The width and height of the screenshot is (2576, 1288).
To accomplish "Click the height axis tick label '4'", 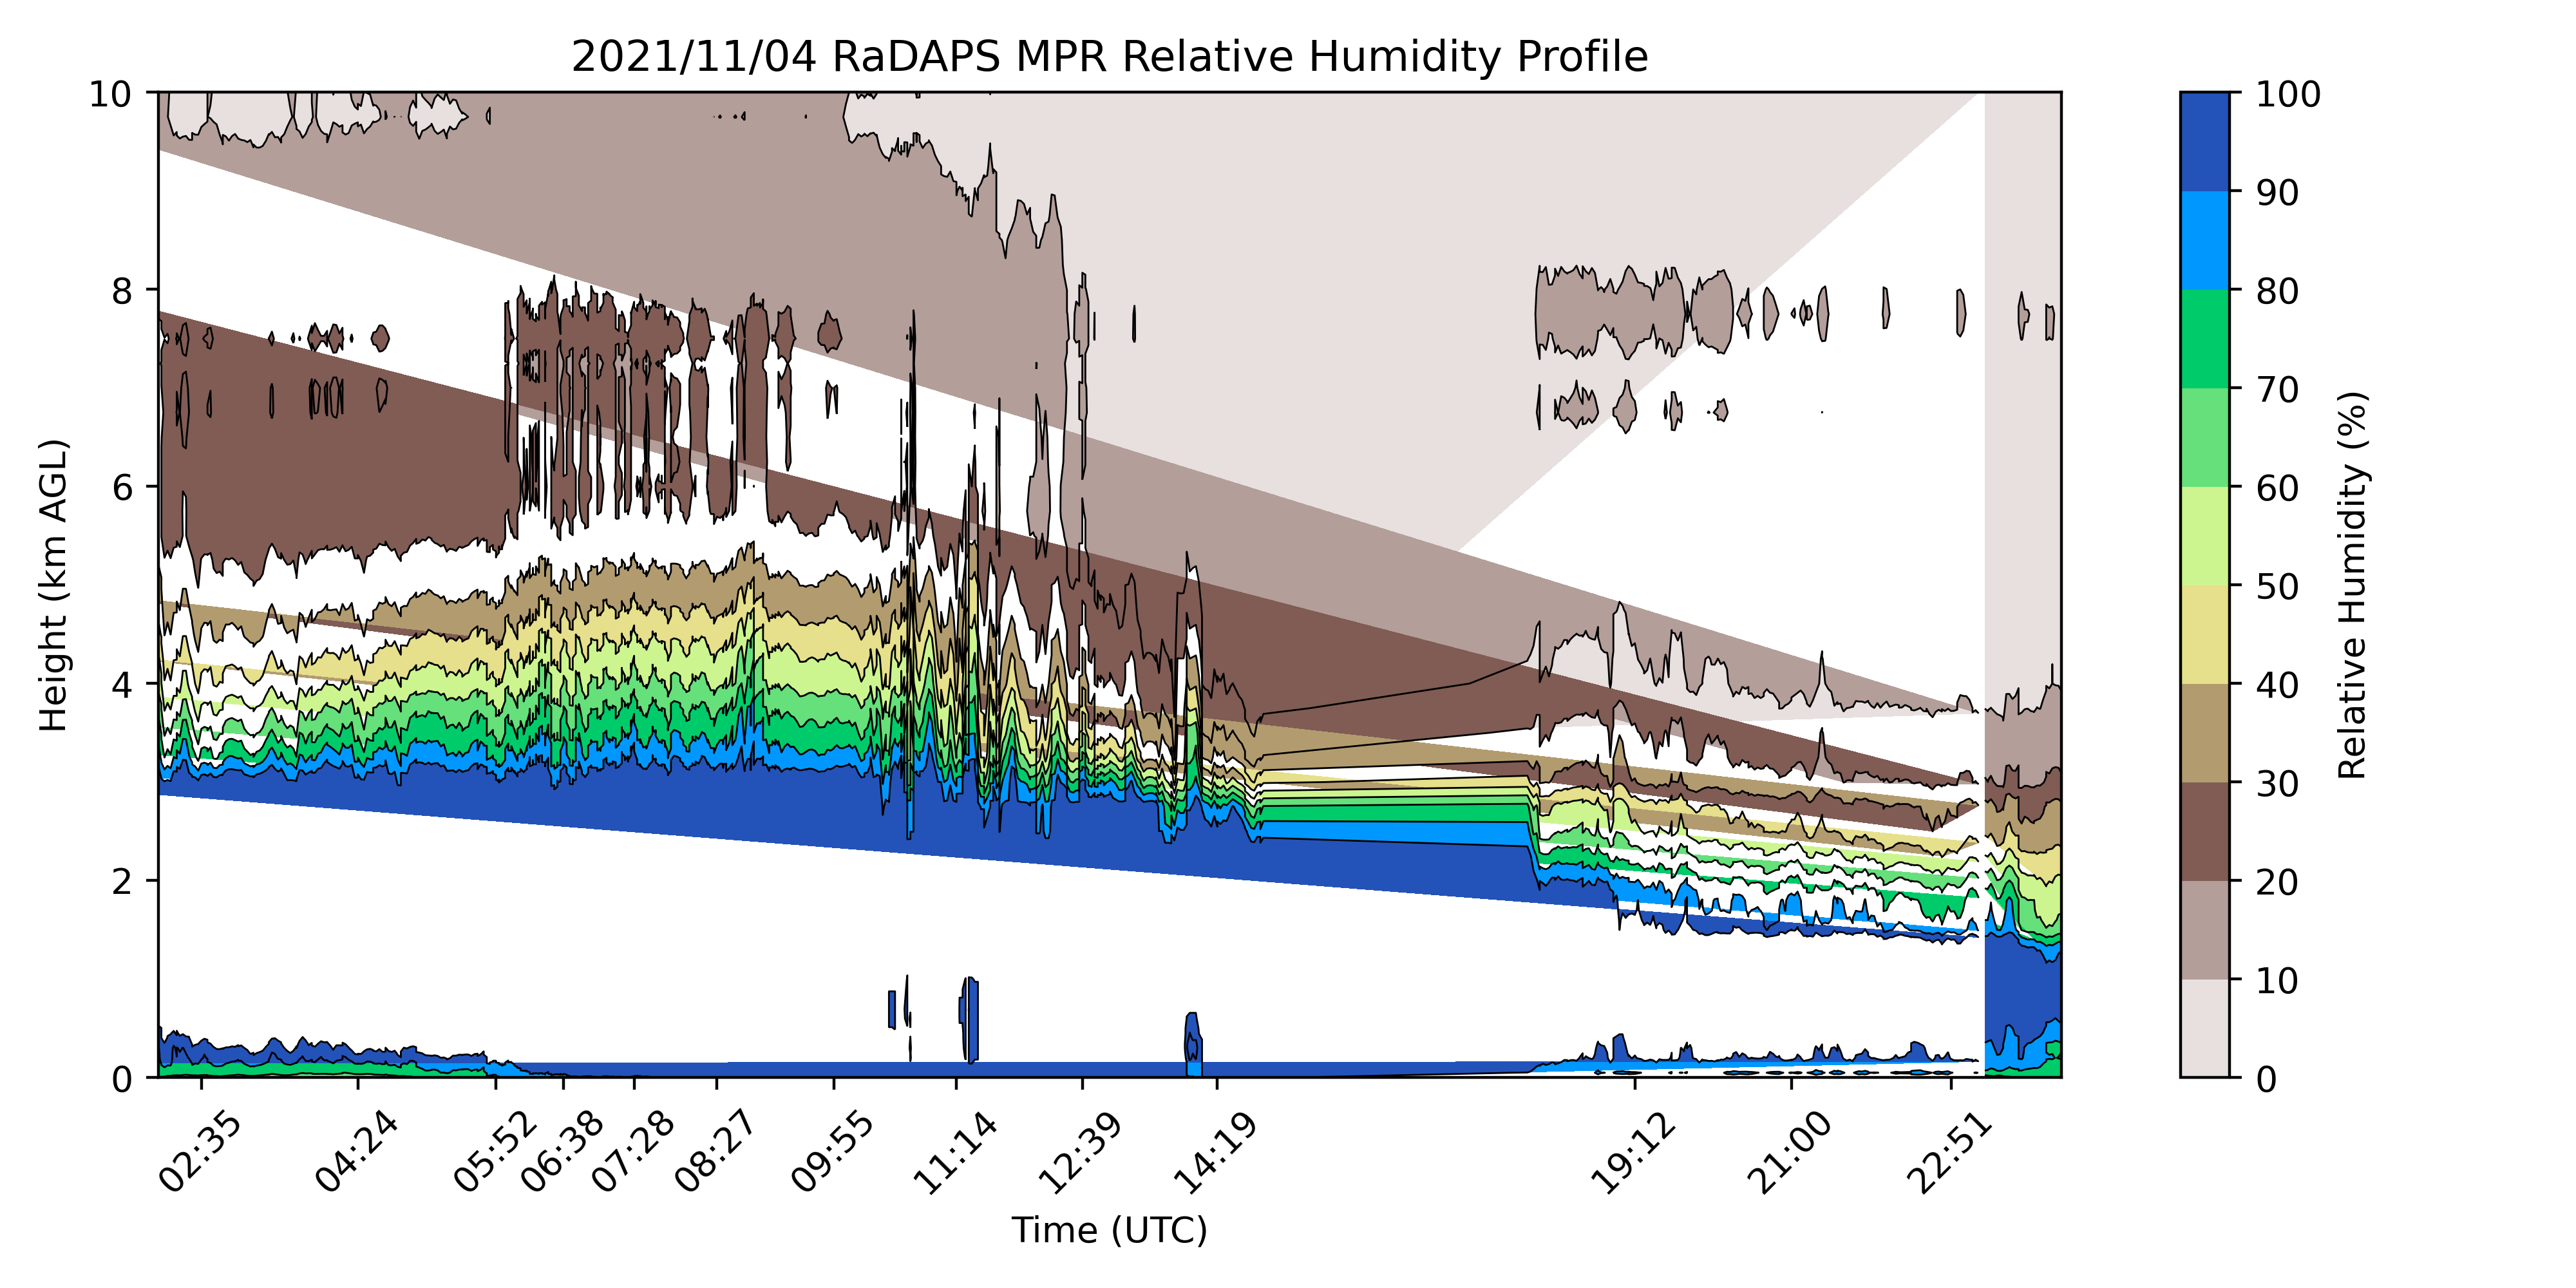I will [122, 685].
